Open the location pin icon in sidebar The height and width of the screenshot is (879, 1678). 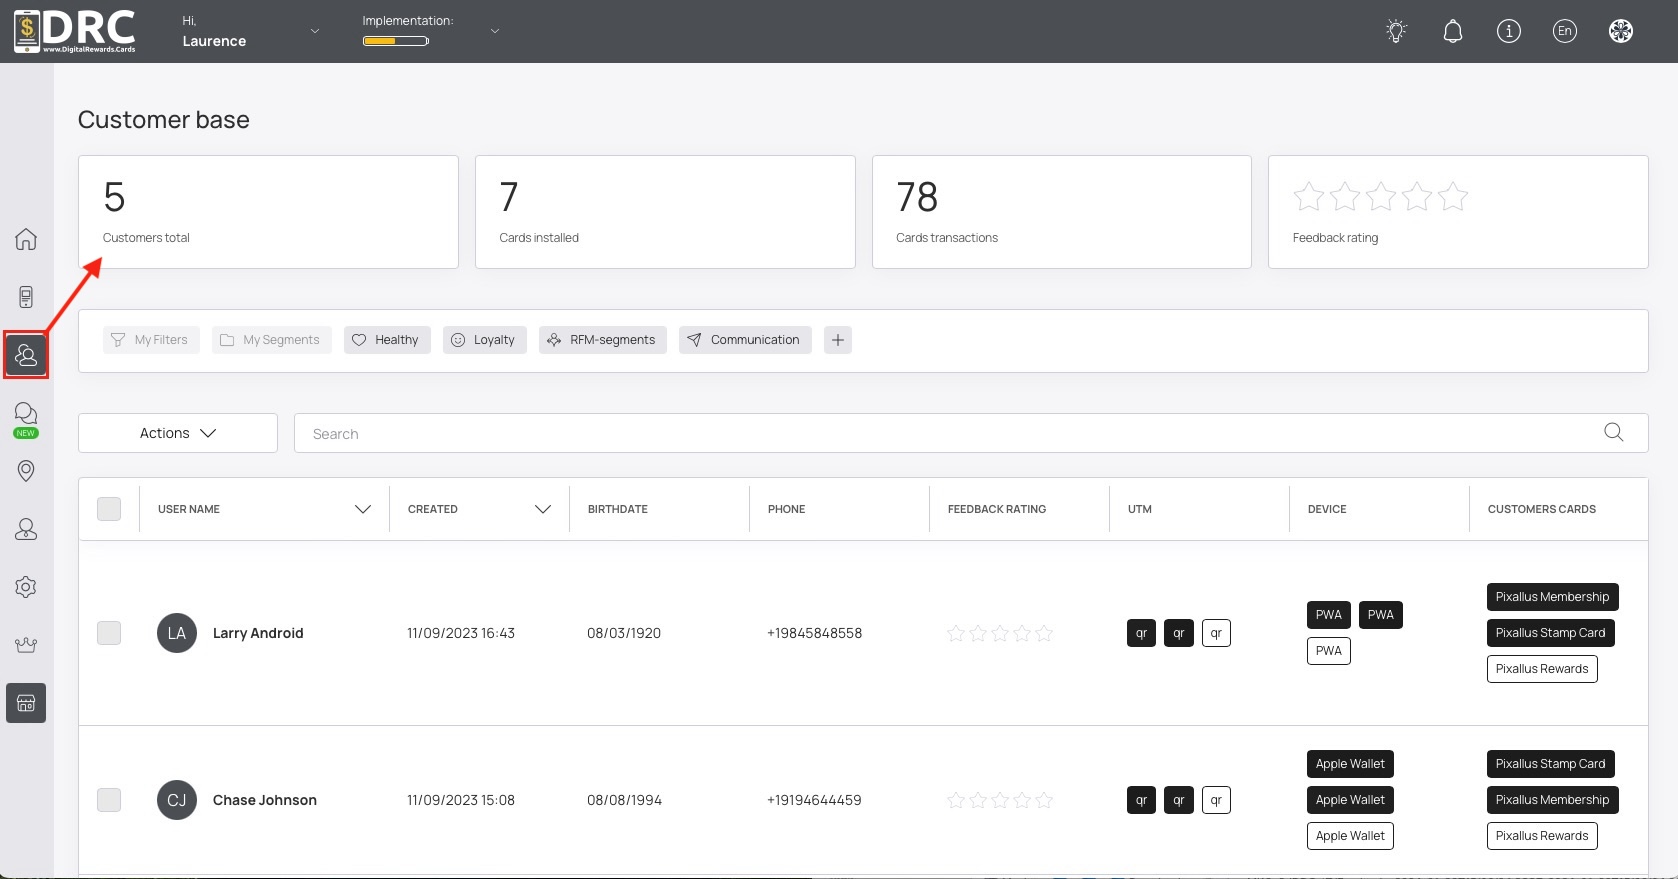pyautogui.click(x=26, y=471)
